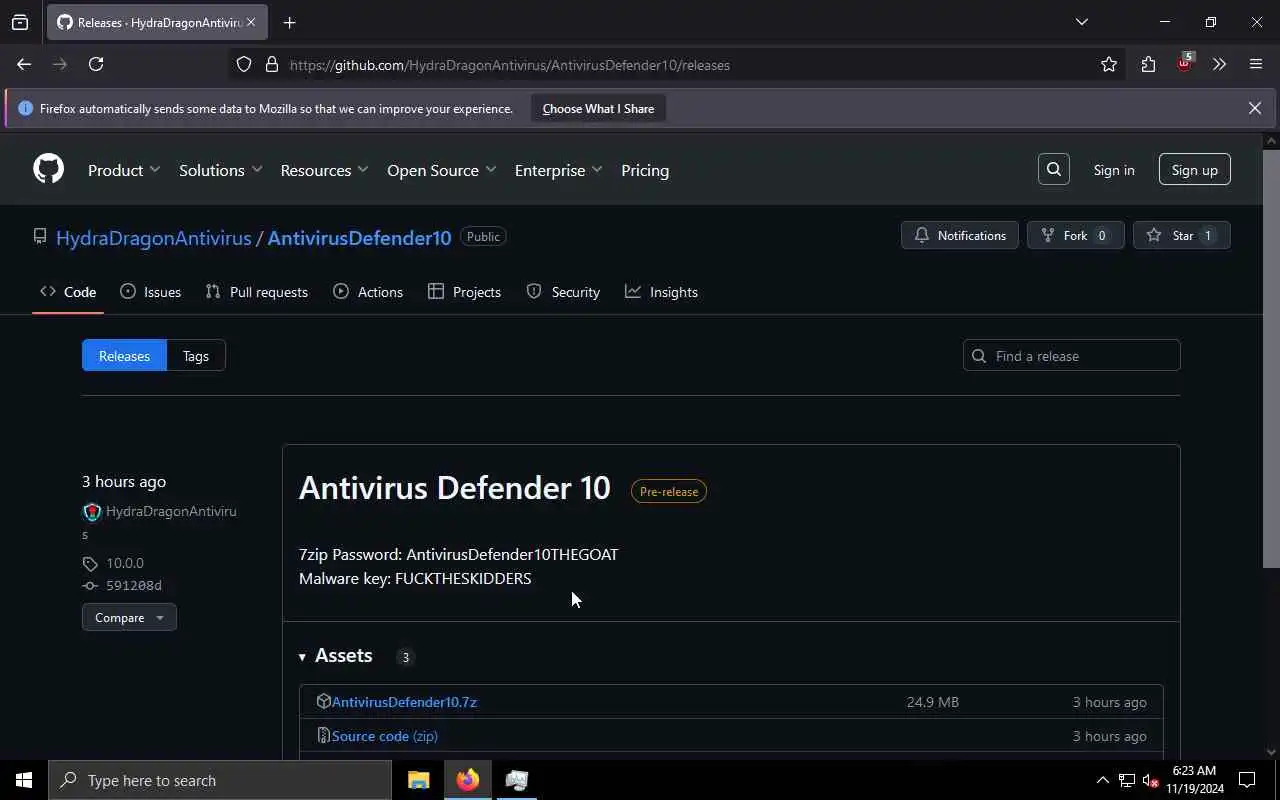
Task: Expand the Open Source menu
Action: pos(441,170)
